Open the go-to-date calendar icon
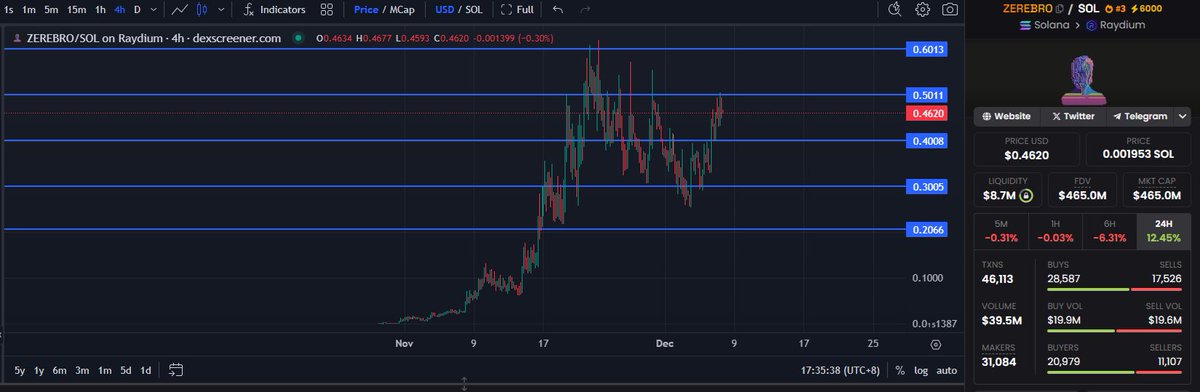 176,370
